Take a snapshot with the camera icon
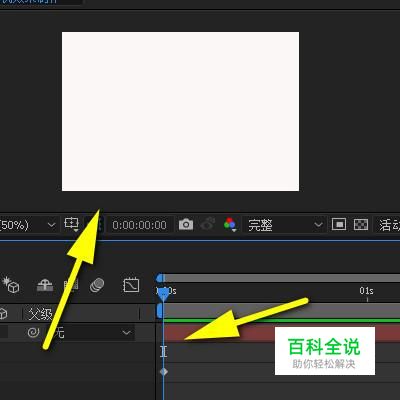400x400 pixels. coord(186,224)
